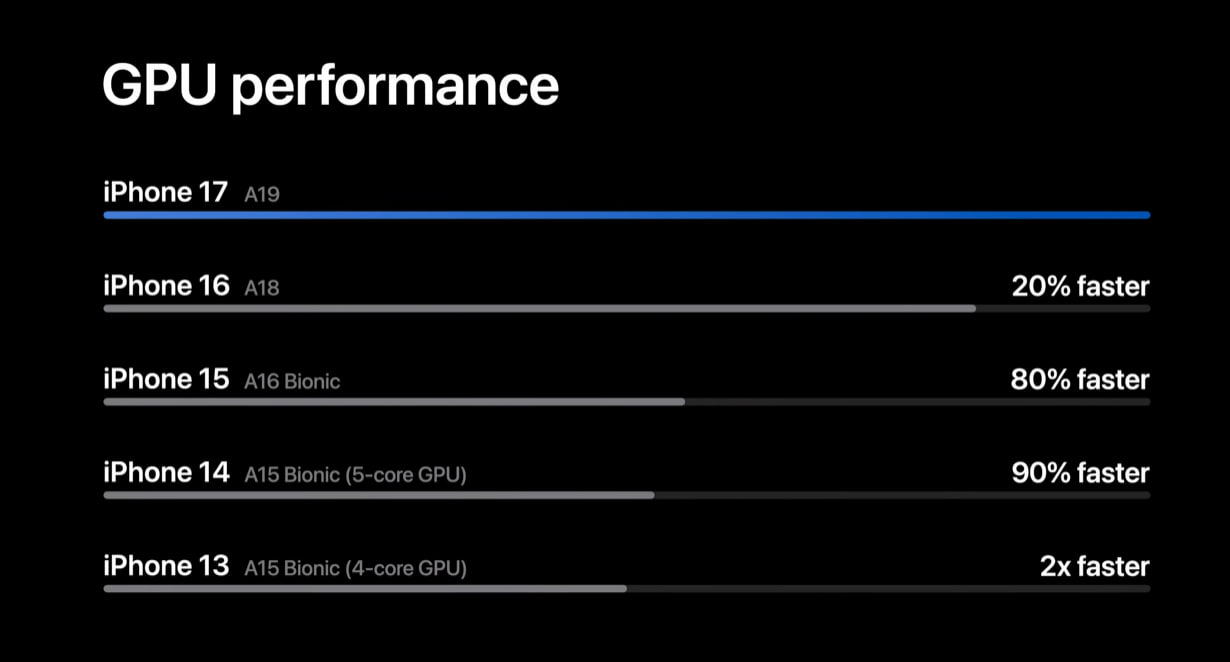Select the iPhone 14 label
Screen dimensions: 1230x662
[x=166, y=472]
